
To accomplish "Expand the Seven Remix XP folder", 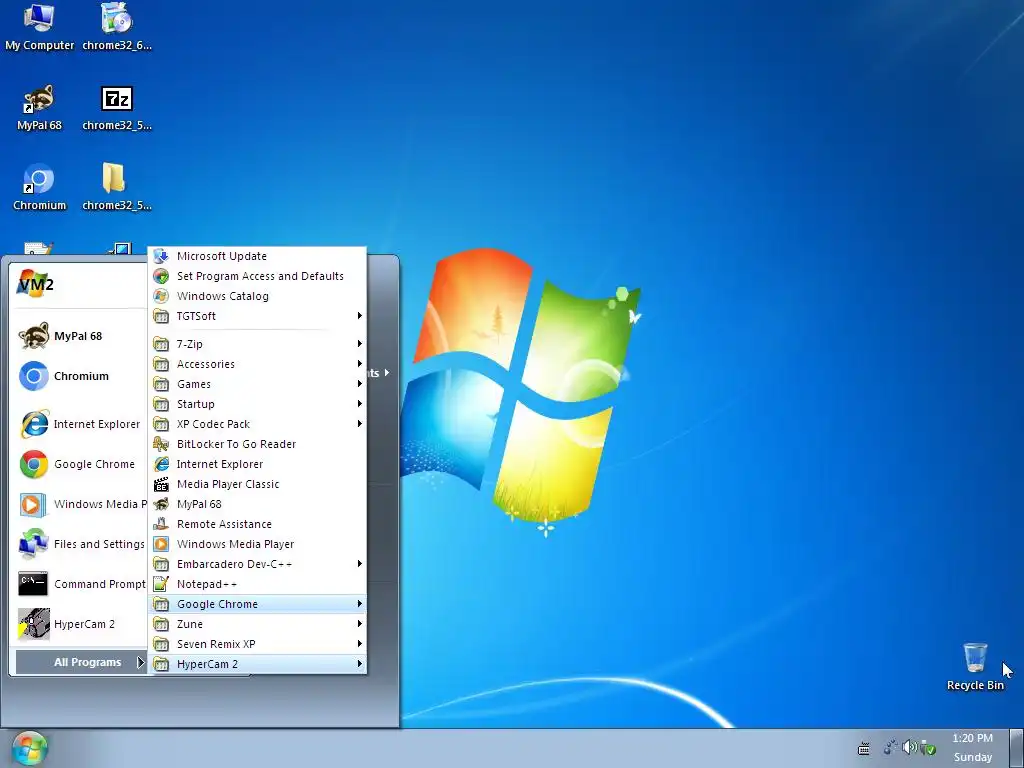I will click(x=257, y=644).
